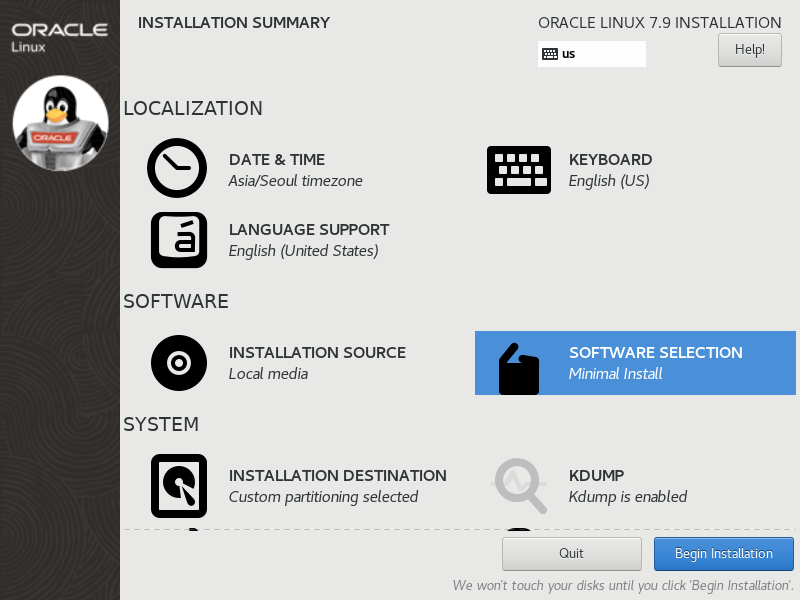The width and height of the screenshot is (800, 600).
Task: Select LANGUAGE SUPPORT heading
Action: (x=309, y=230)
